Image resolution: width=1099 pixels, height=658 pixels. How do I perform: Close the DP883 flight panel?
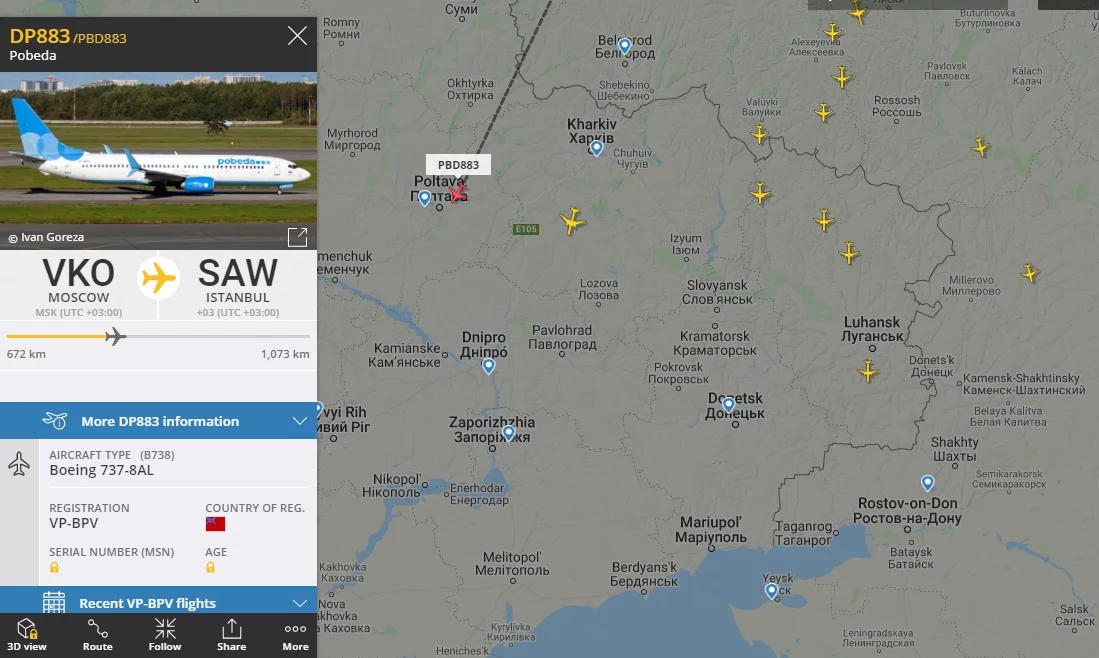point(297,36)
